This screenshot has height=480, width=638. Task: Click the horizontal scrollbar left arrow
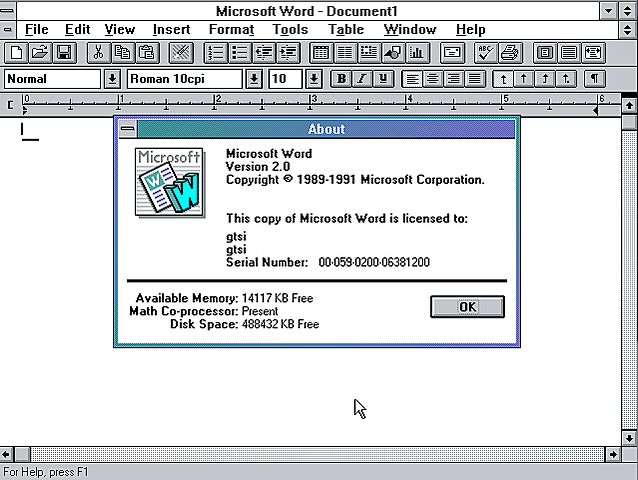coord(7,454)
